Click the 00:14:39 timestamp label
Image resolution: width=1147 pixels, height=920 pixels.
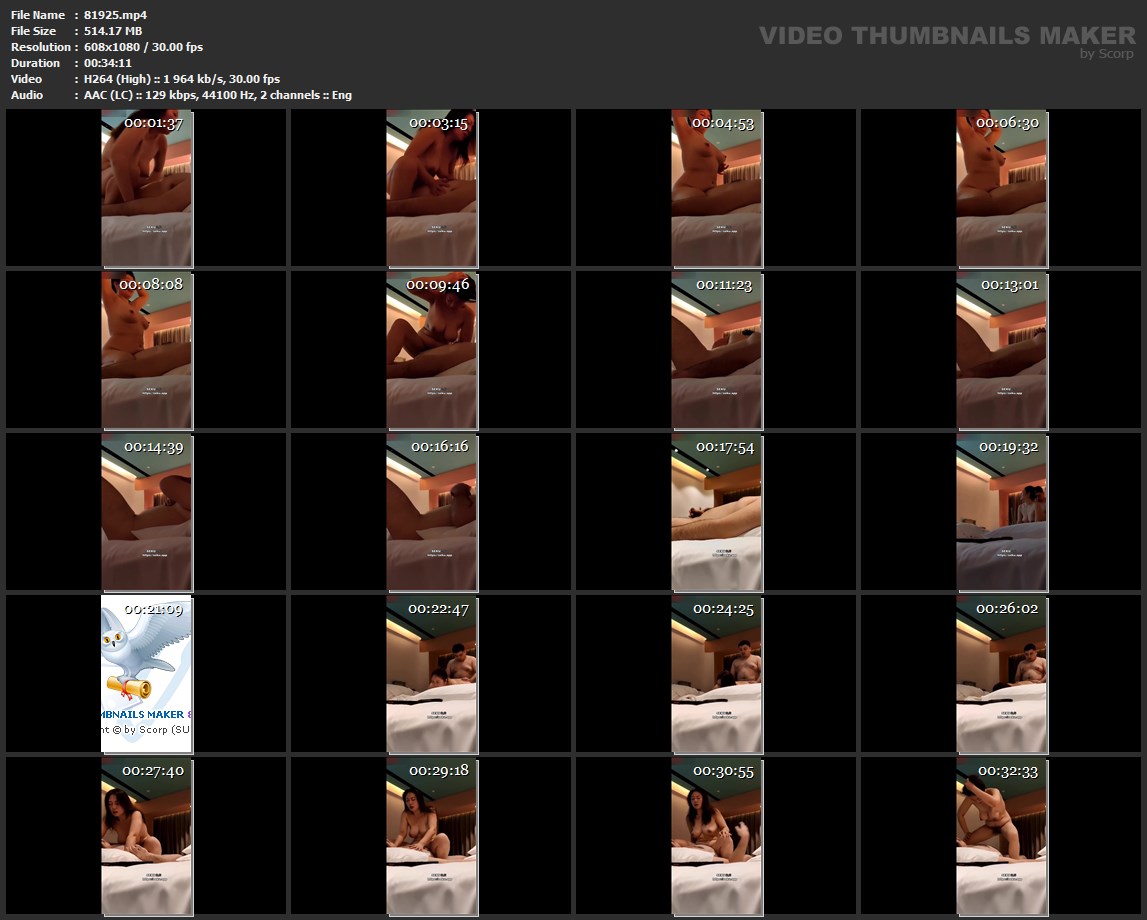(x=153, y=446)
